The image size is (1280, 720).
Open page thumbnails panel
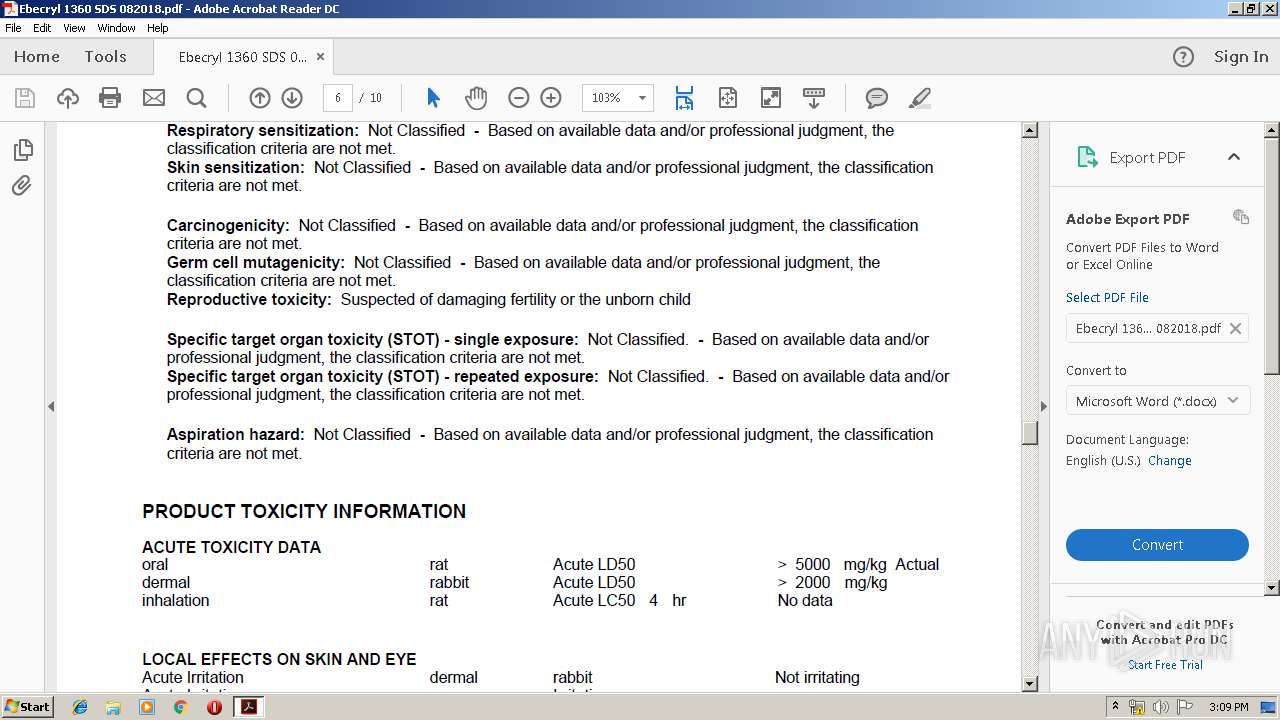coord(23,150)
